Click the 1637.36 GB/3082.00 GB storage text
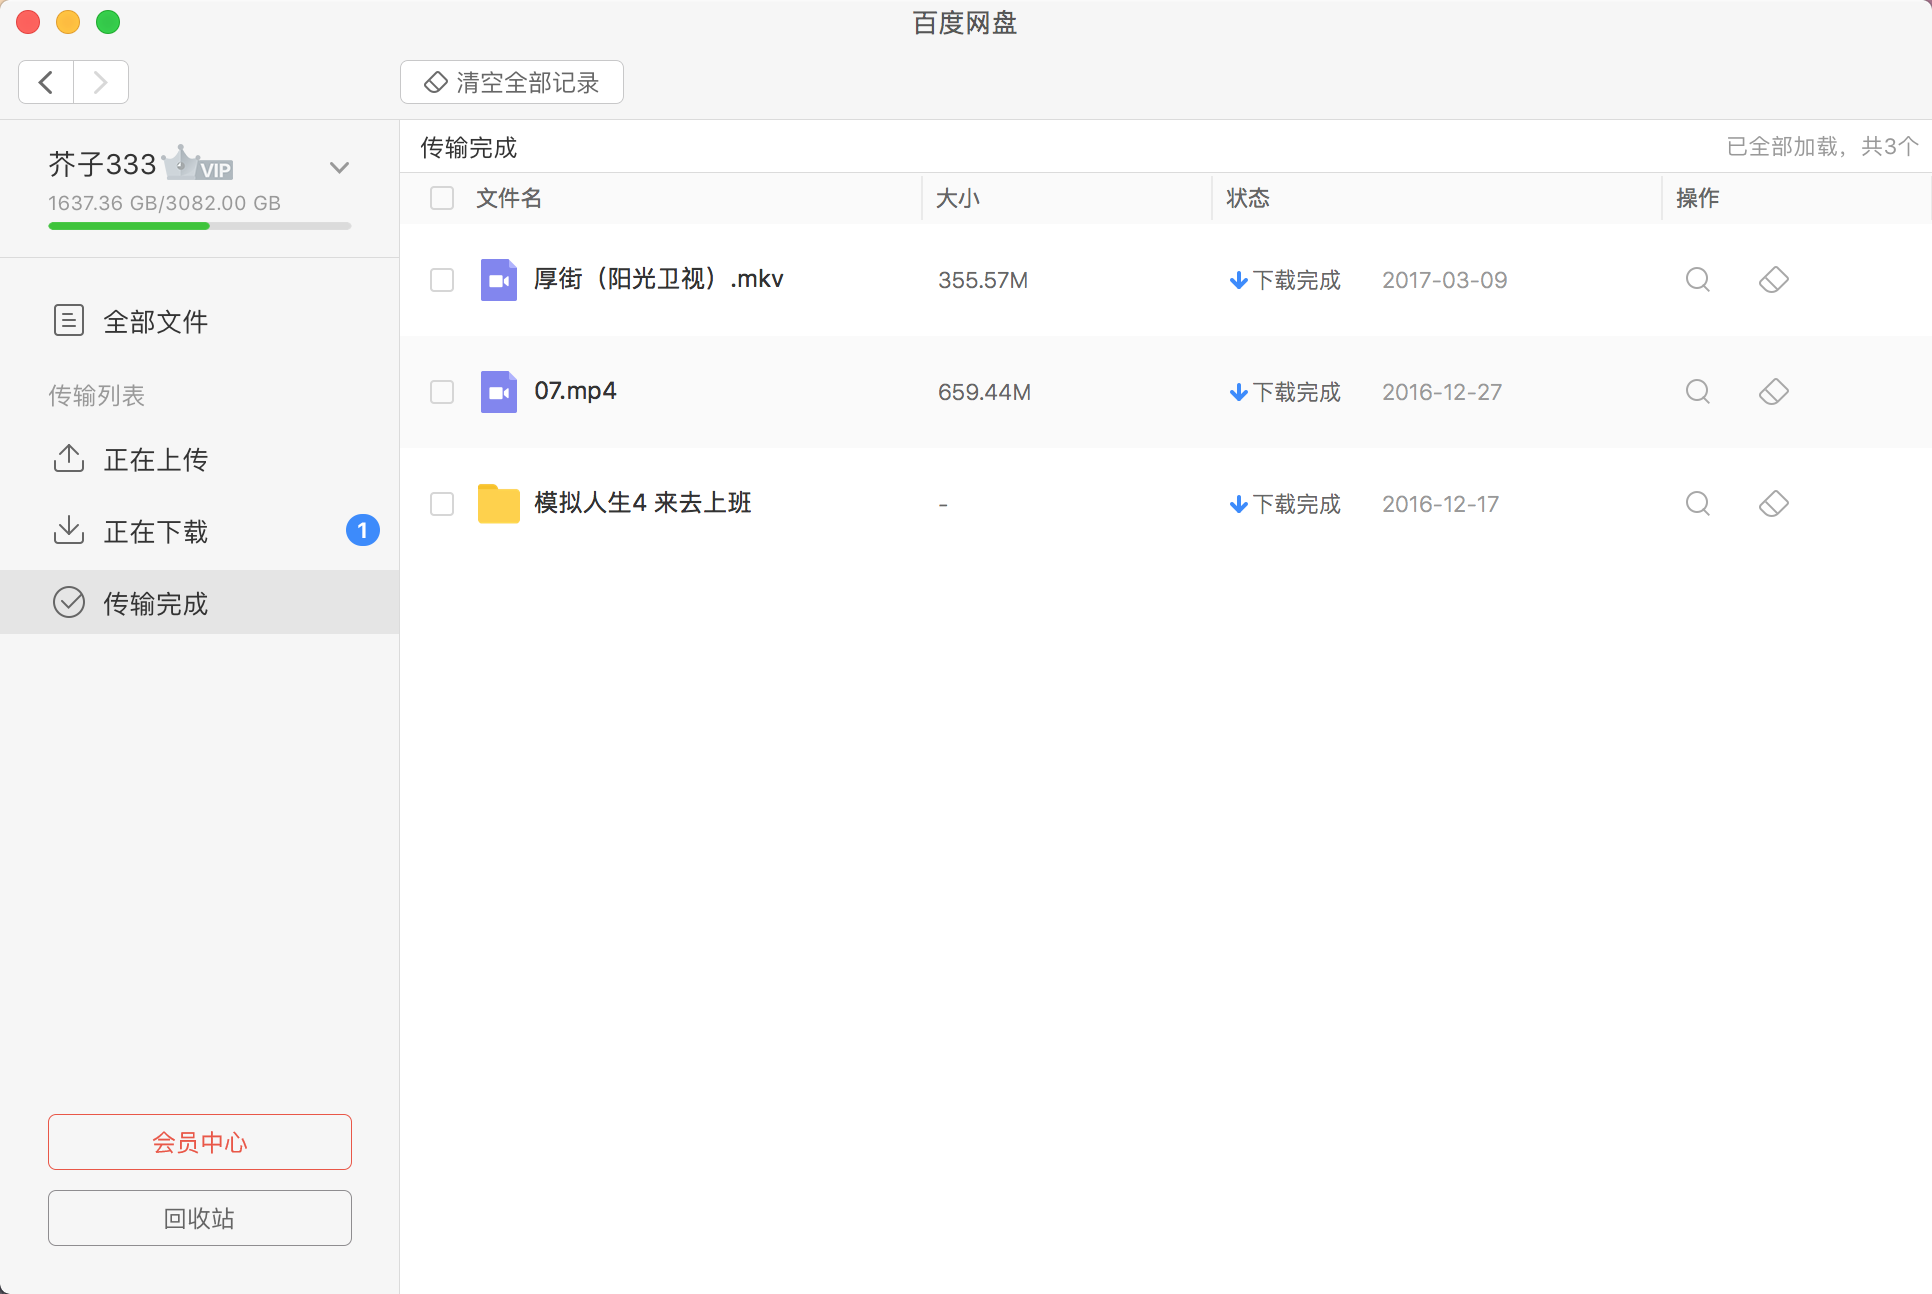 [x=165, y=203]
